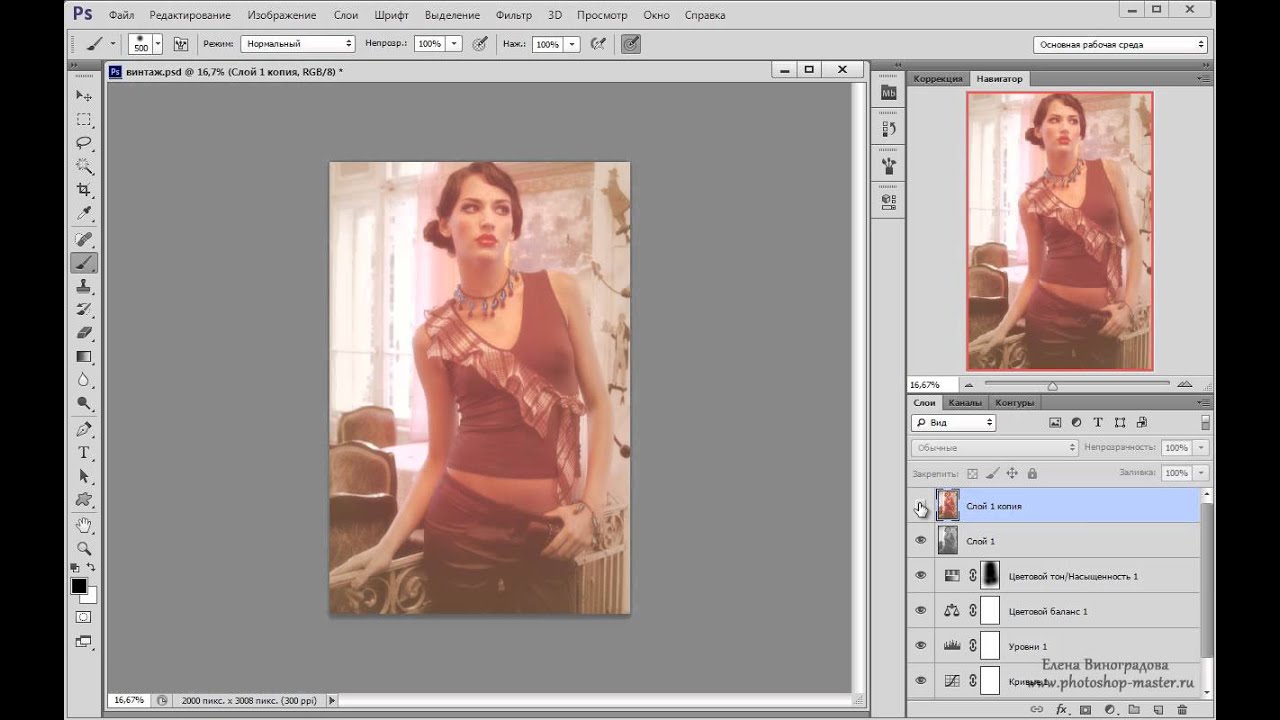
Task: Open the status bar info arrow
Action: tap(332, 700)
